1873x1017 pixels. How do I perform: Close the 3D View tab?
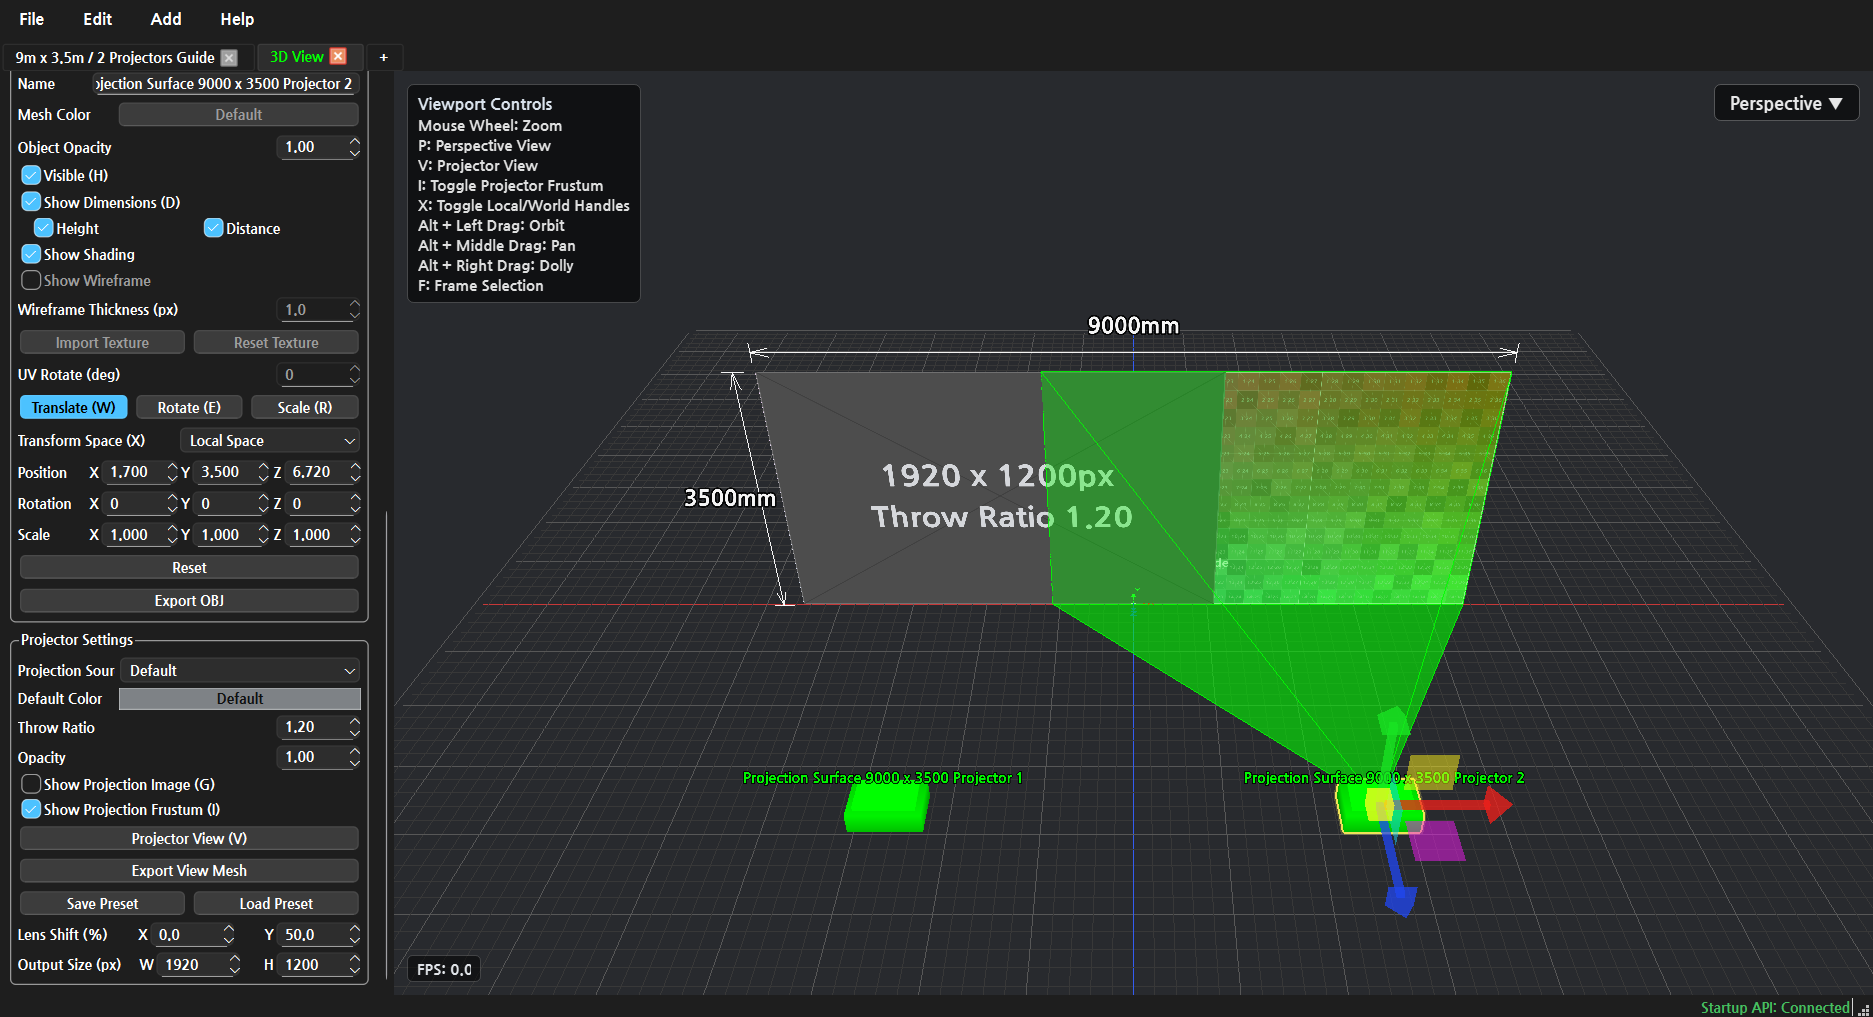coord(338,57)
